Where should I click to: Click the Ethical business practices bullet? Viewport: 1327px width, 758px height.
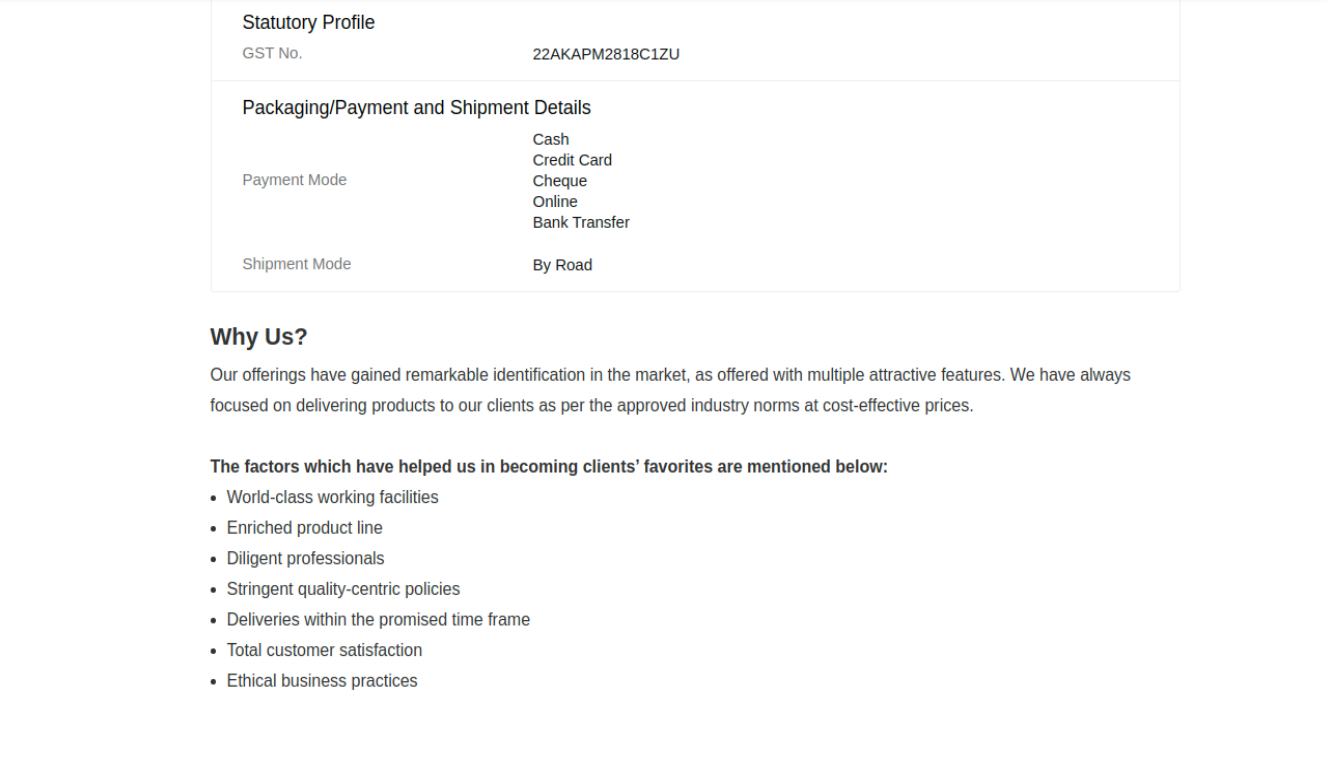(322, 681)
